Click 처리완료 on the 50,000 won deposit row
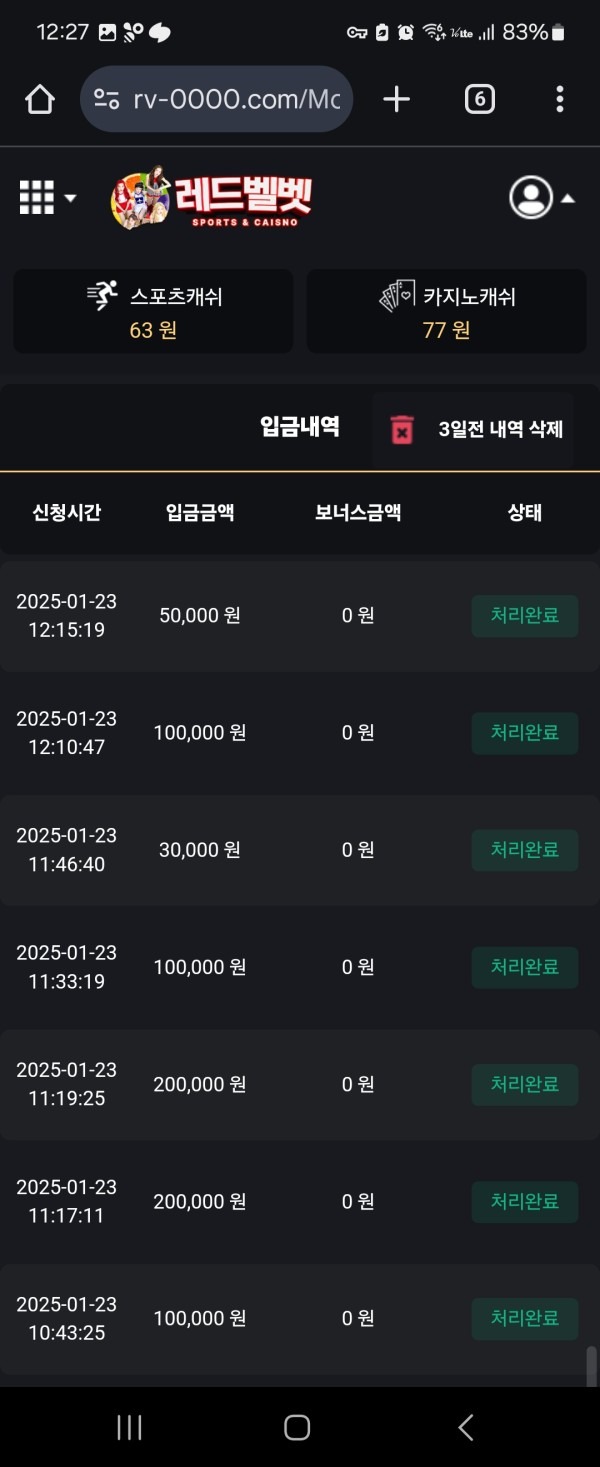This screenshot has width=600, height=1467. pos(524,616)
